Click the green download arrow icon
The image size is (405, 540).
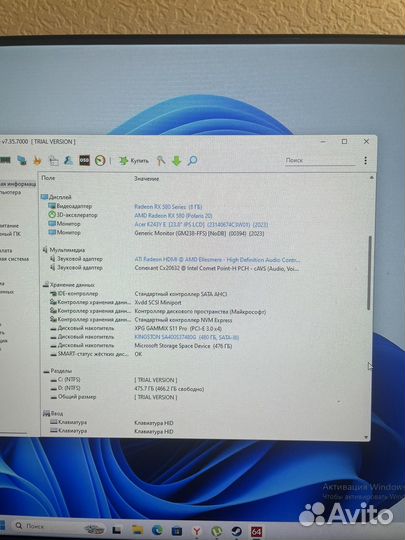coord(176,160)
